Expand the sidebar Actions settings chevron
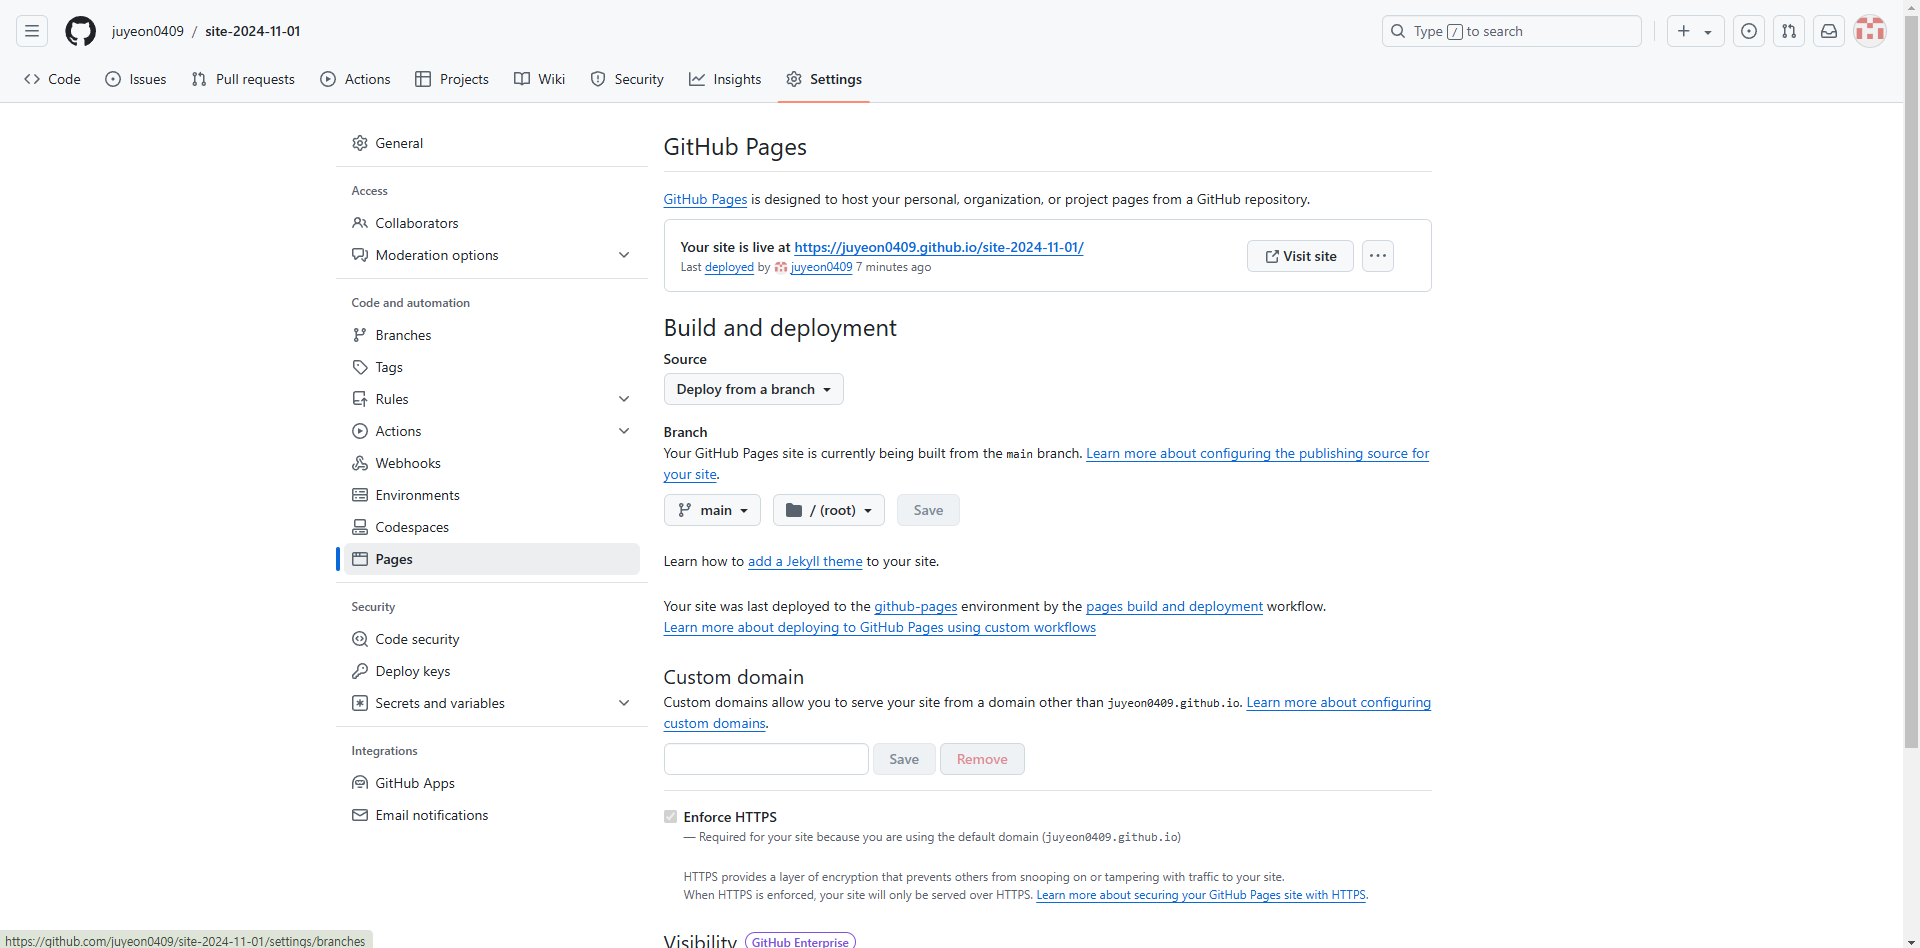1920x948 pixels. [x=624, y=431]
